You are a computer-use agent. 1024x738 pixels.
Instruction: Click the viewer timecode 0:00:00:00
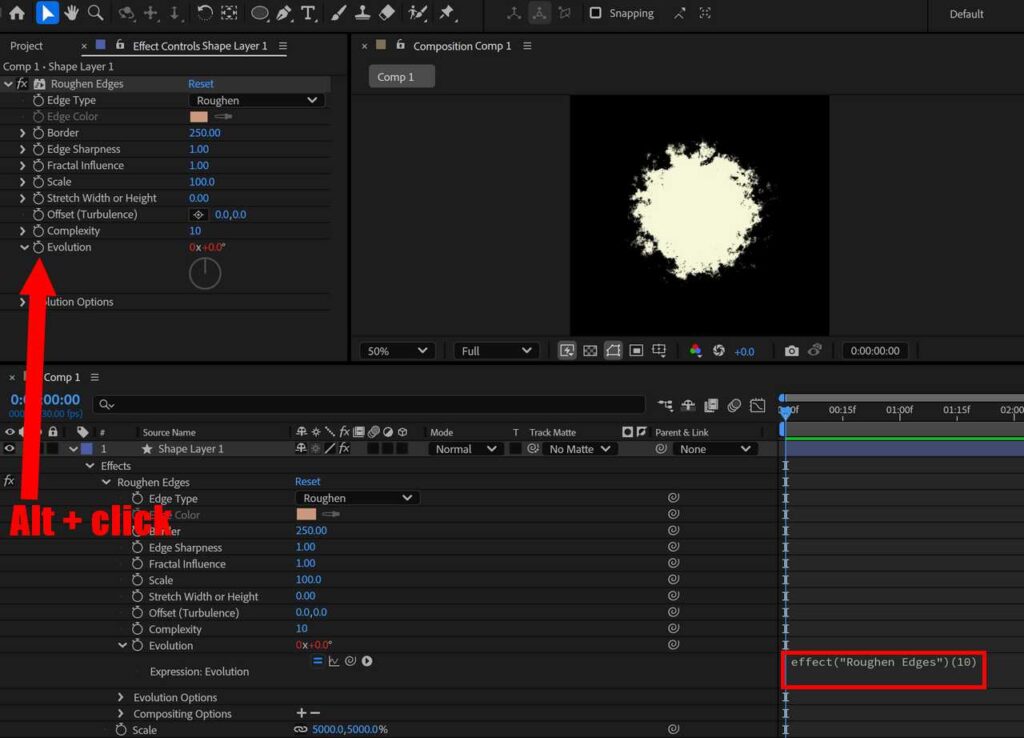pyautogui.click(x=874, y=351)
